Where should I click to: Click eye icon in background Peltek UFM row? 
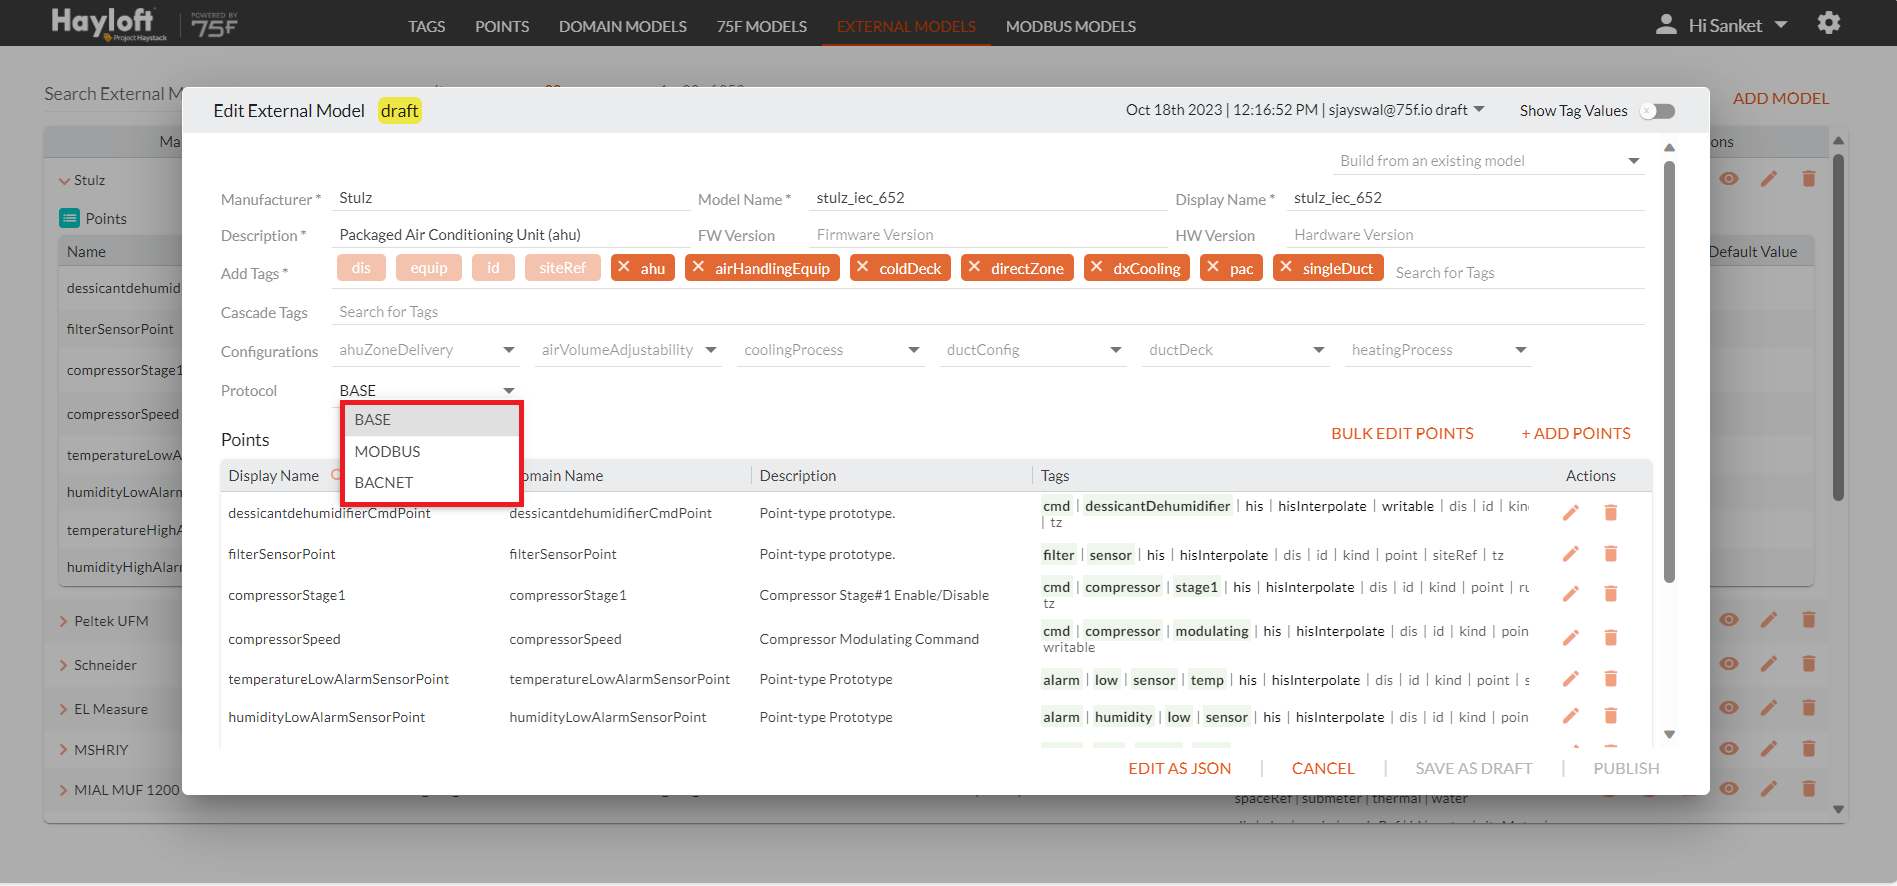tap(1729, 620)
